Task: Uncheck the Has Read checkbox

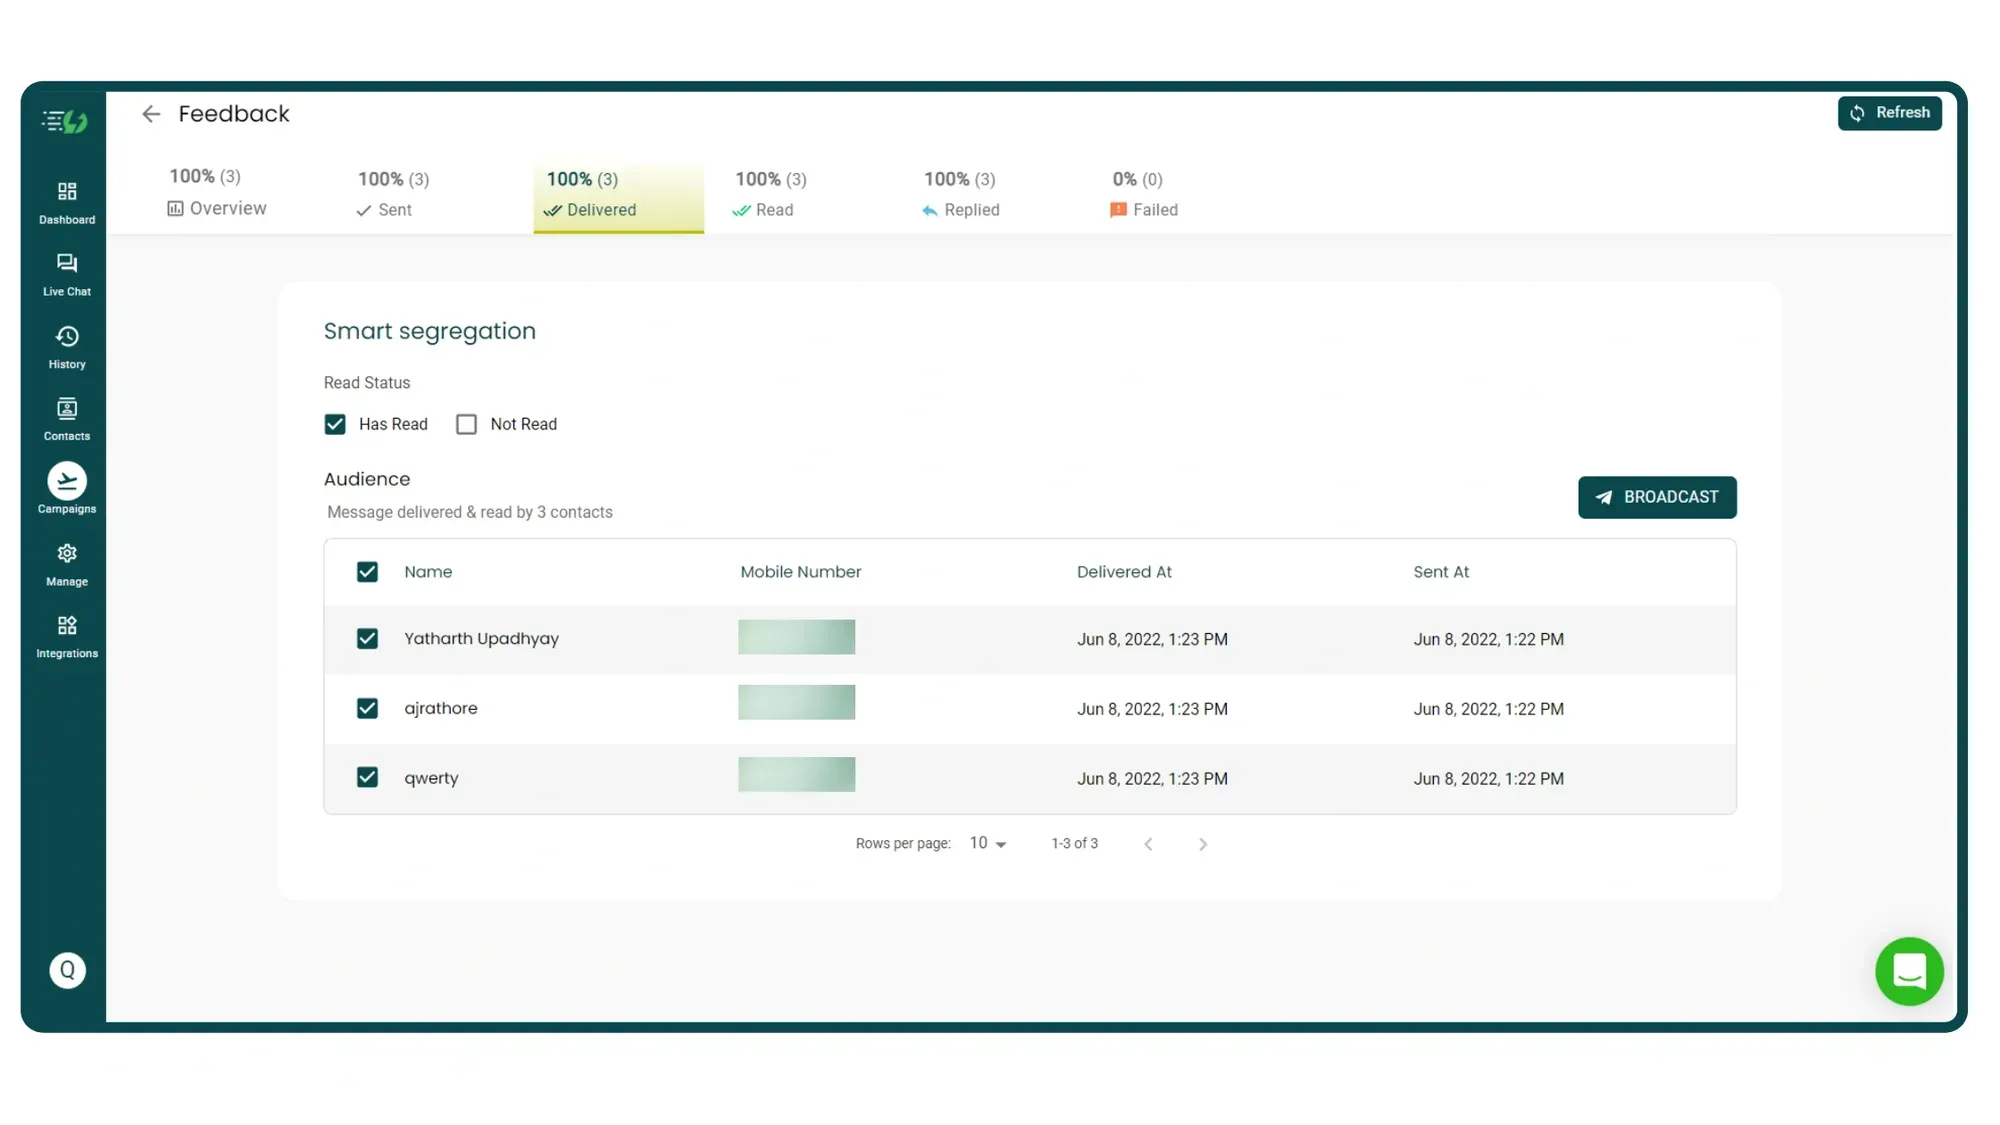Action: (335, 424)
